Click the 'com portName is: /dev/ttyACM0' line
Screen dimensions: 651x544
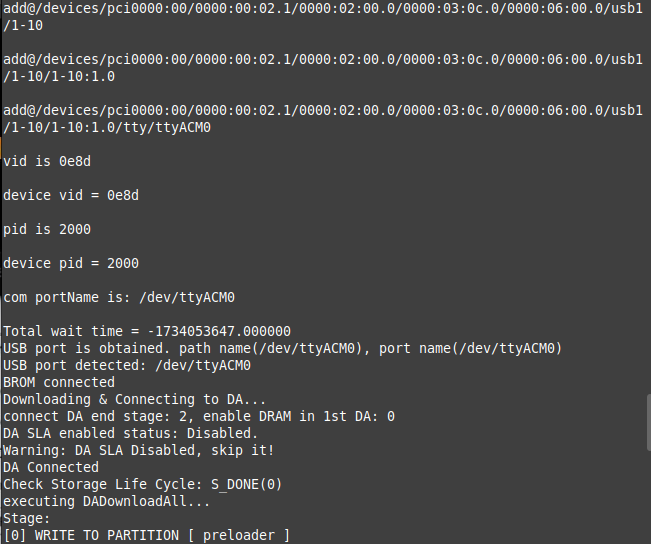pos(119,297)
